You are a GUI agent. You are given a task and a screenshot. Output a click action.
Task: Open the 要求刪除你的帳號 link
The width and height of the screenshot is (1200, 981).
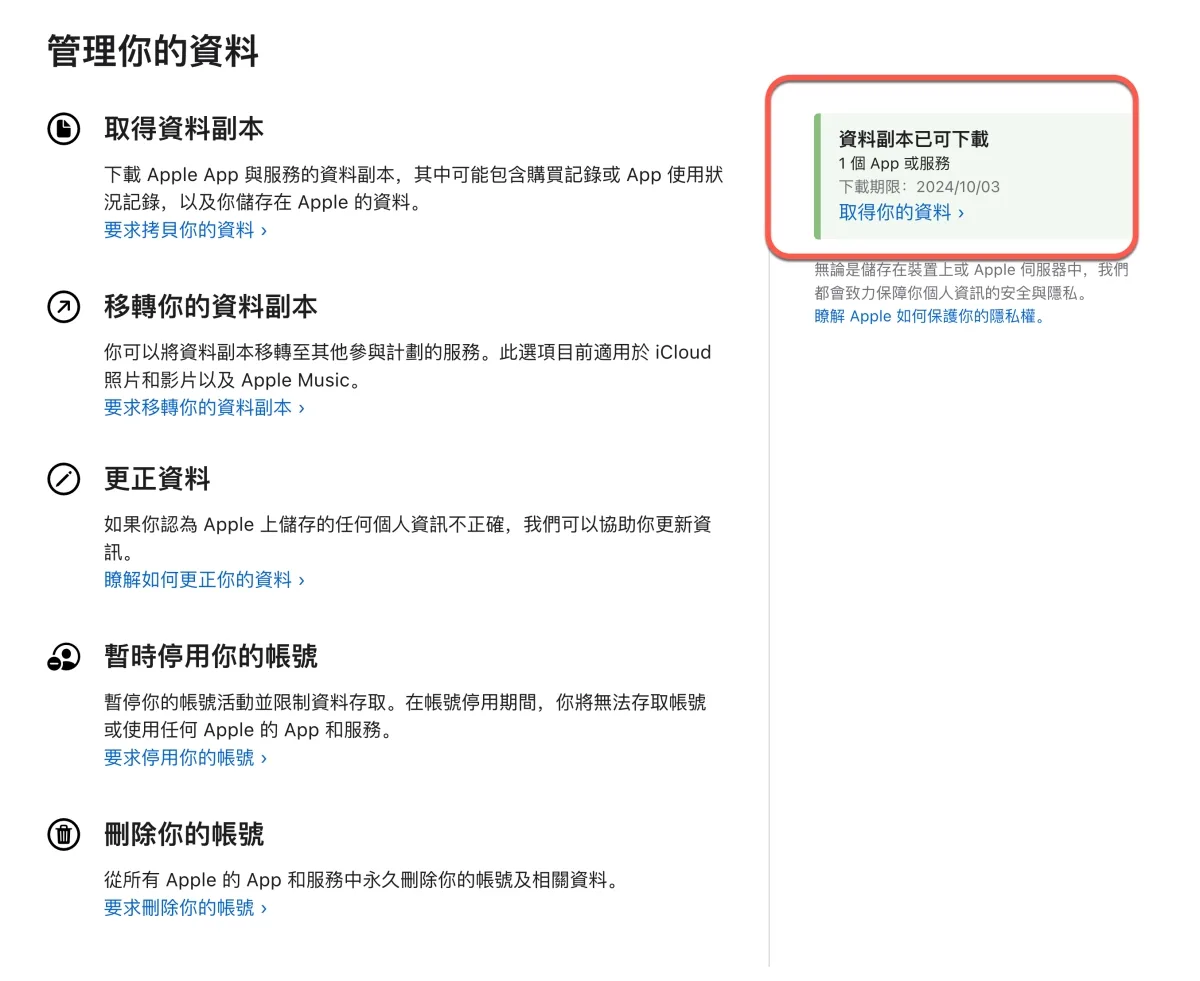185,908
